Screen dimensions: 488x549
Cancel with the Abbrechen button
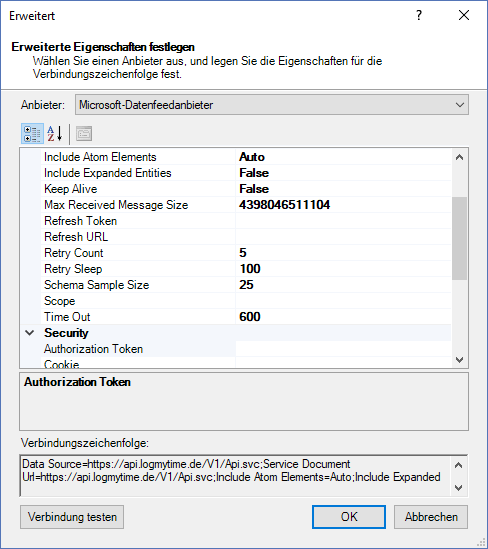(x=431, y=517)
